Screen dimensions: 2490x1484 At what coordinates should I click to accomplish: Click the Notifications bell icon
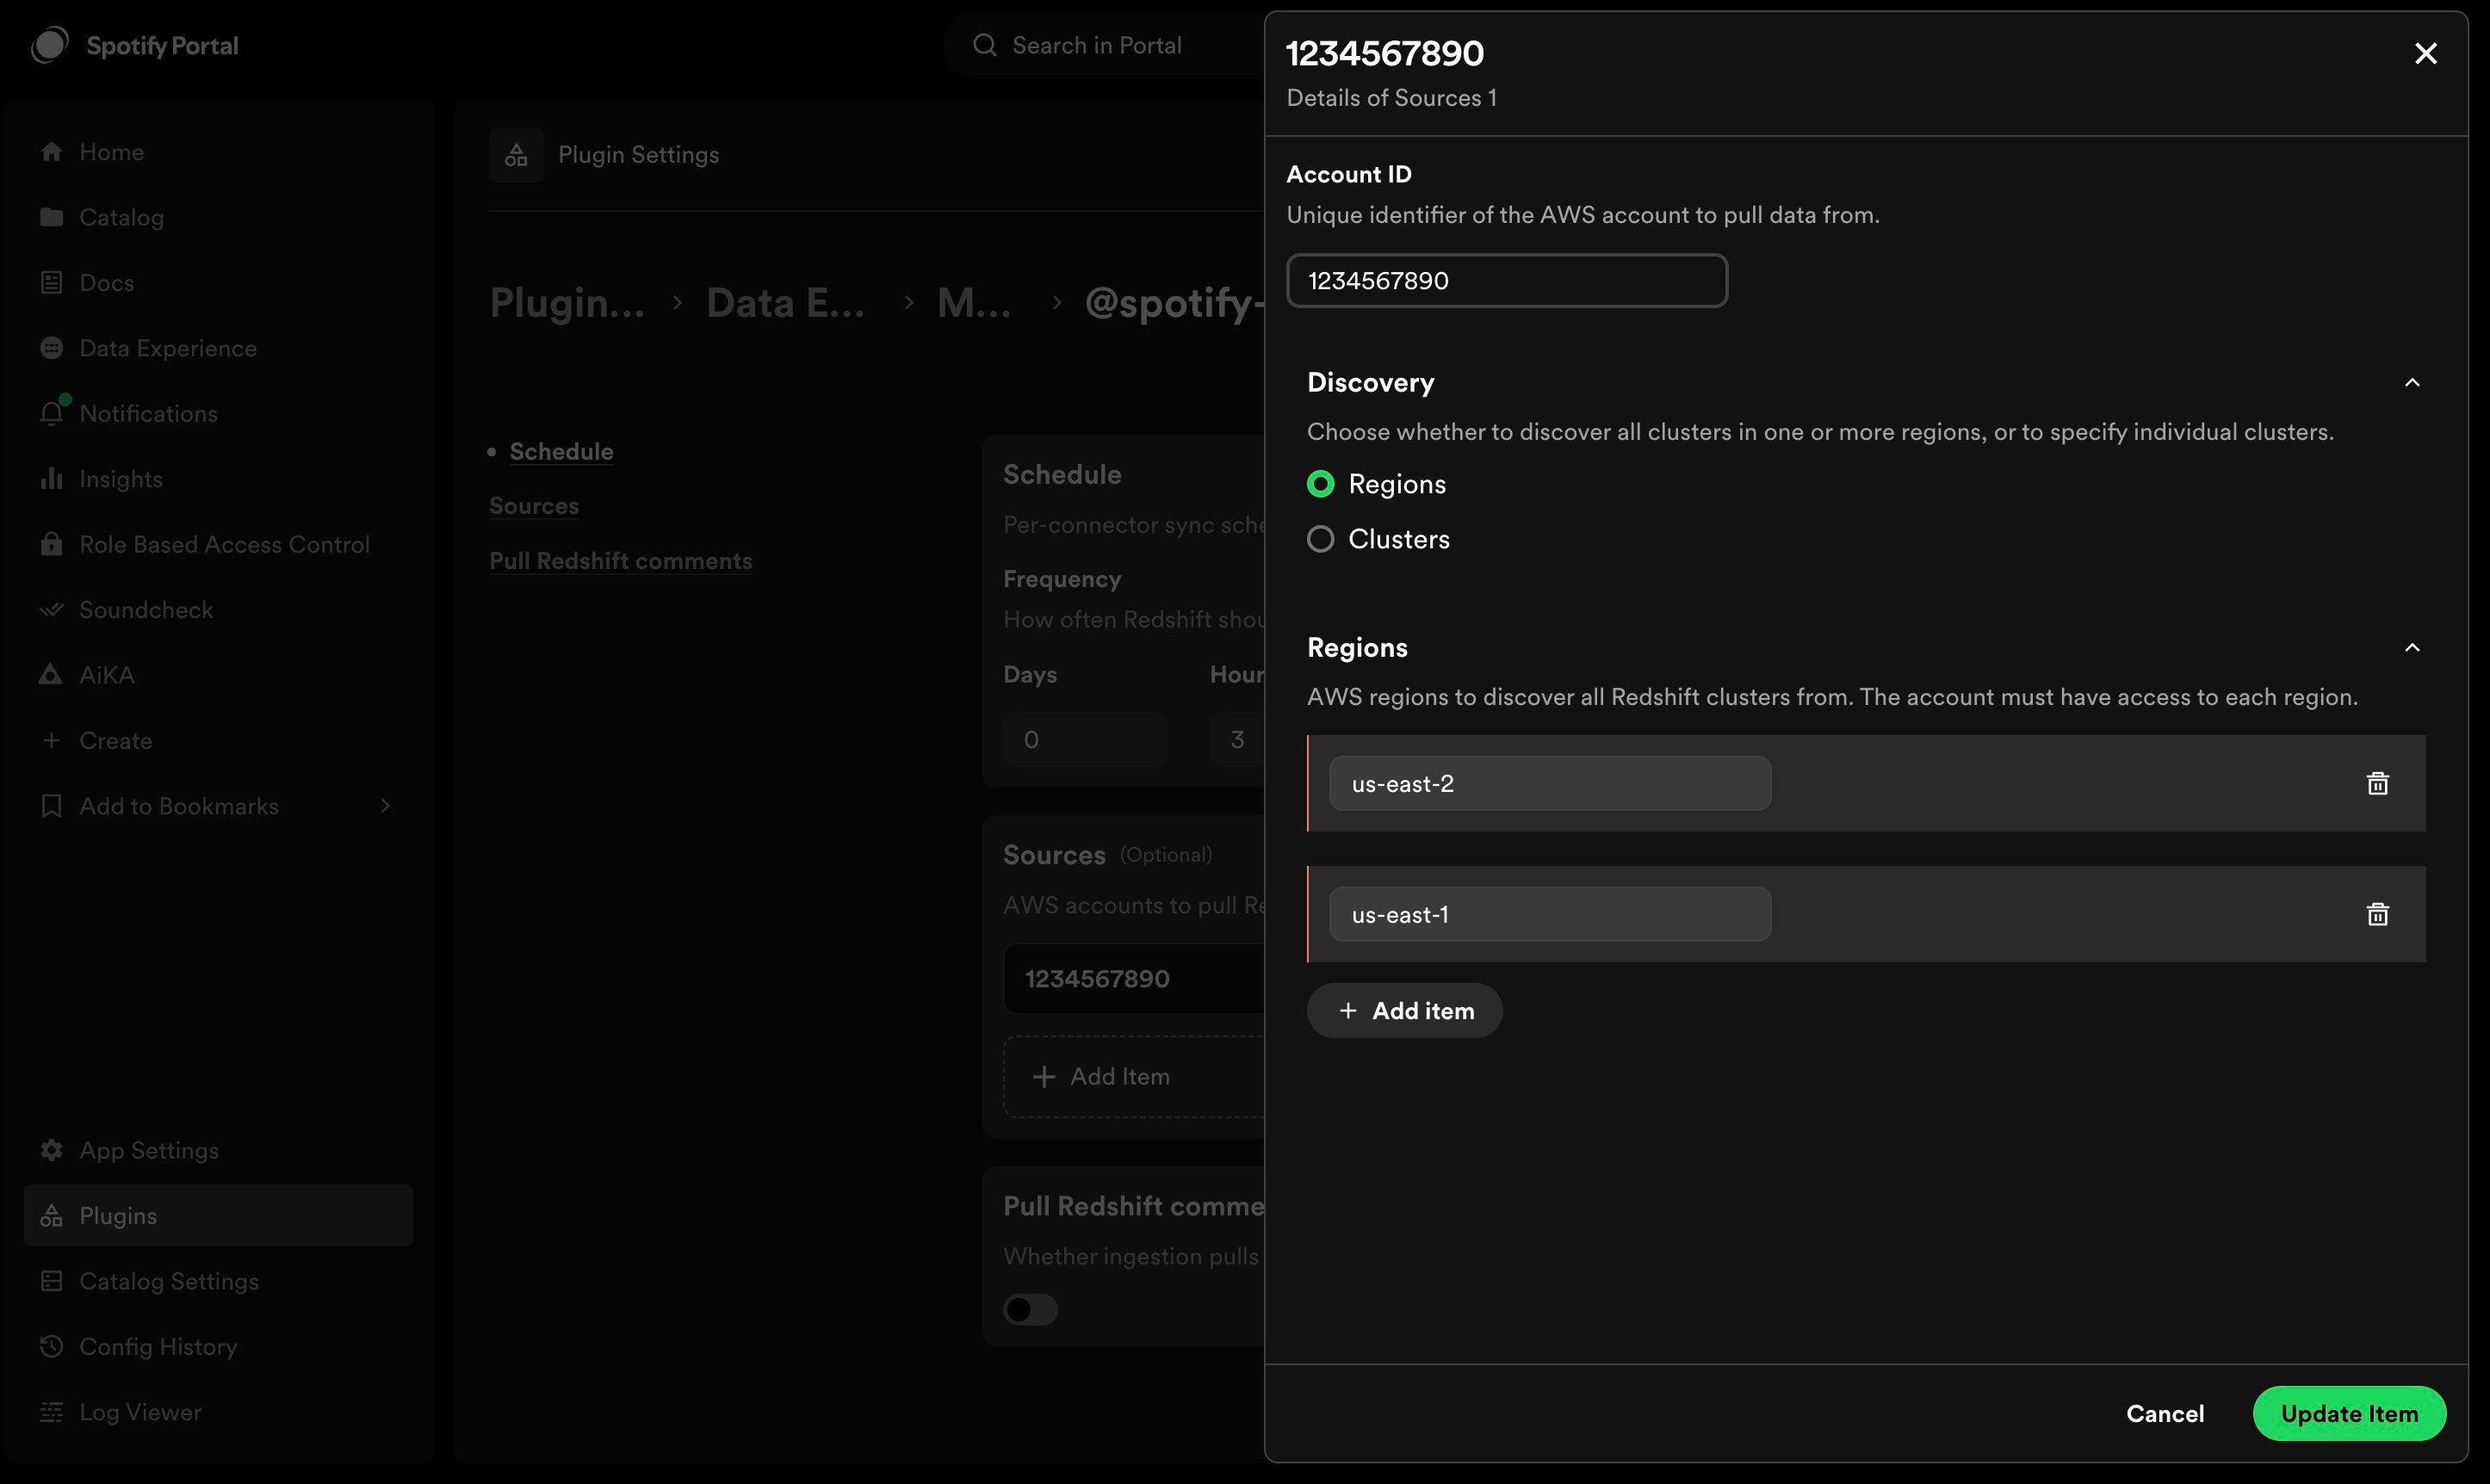(x=51, y=414)
